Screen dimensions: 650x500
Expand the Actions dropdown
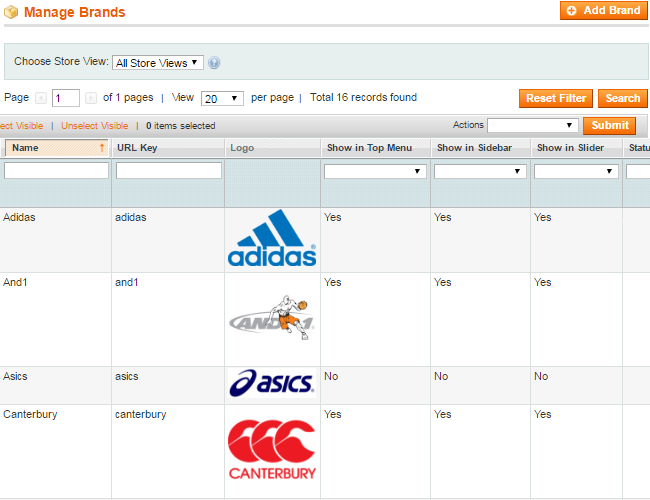[x=532, y=126]
